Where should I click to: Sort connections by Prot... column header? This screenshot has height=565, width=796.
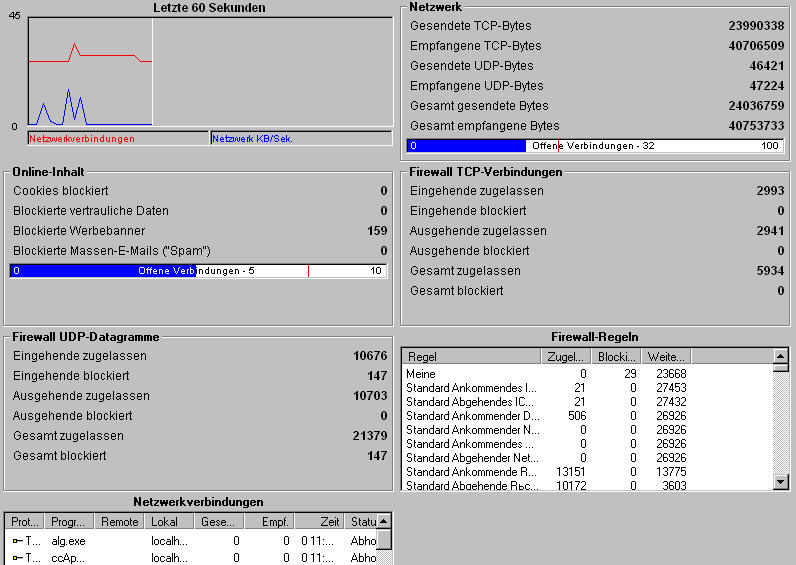pos(24,521)
